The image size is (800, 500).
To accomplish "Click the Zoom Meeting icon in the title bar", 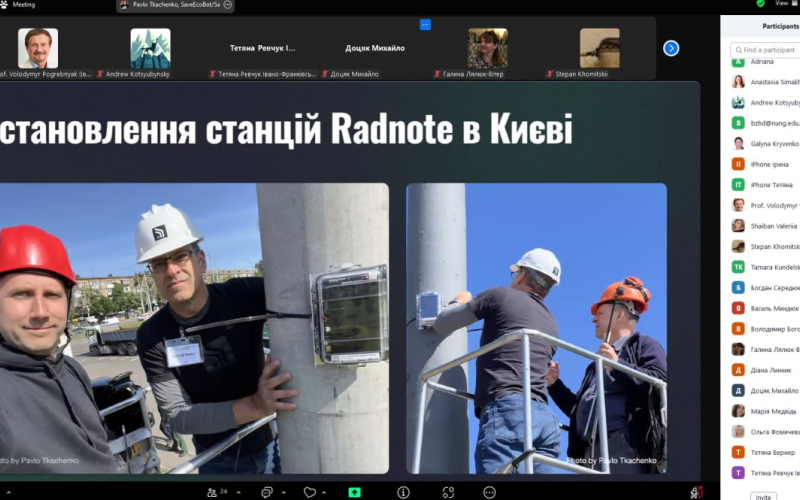I will point(4,5).
